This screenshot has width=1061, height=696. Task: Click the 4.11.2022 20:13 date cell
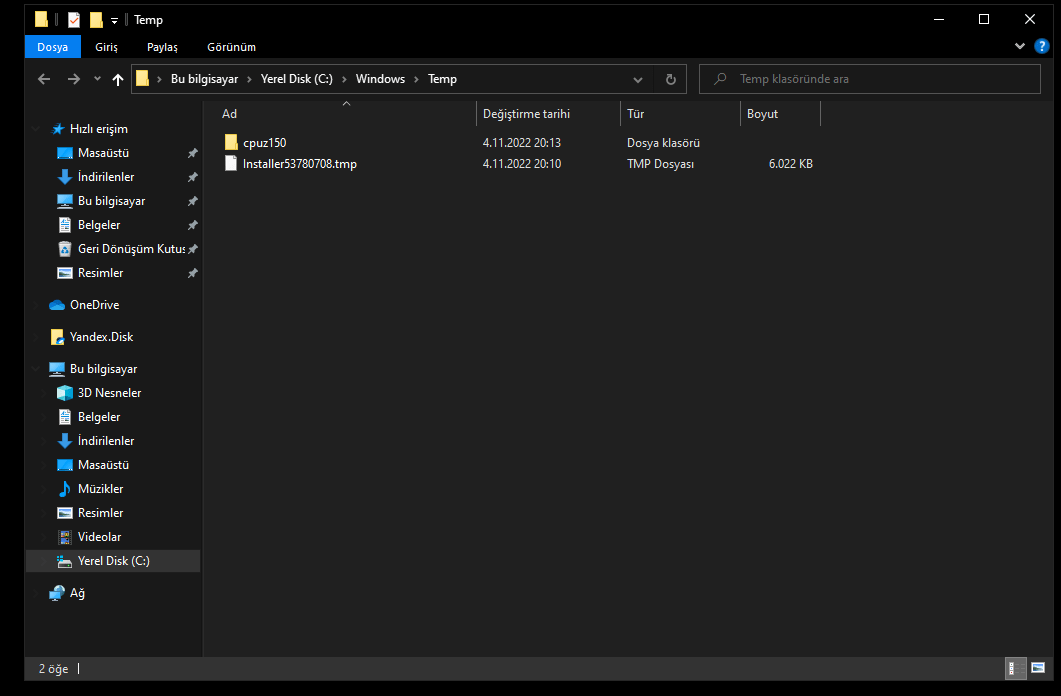(522, 143)
